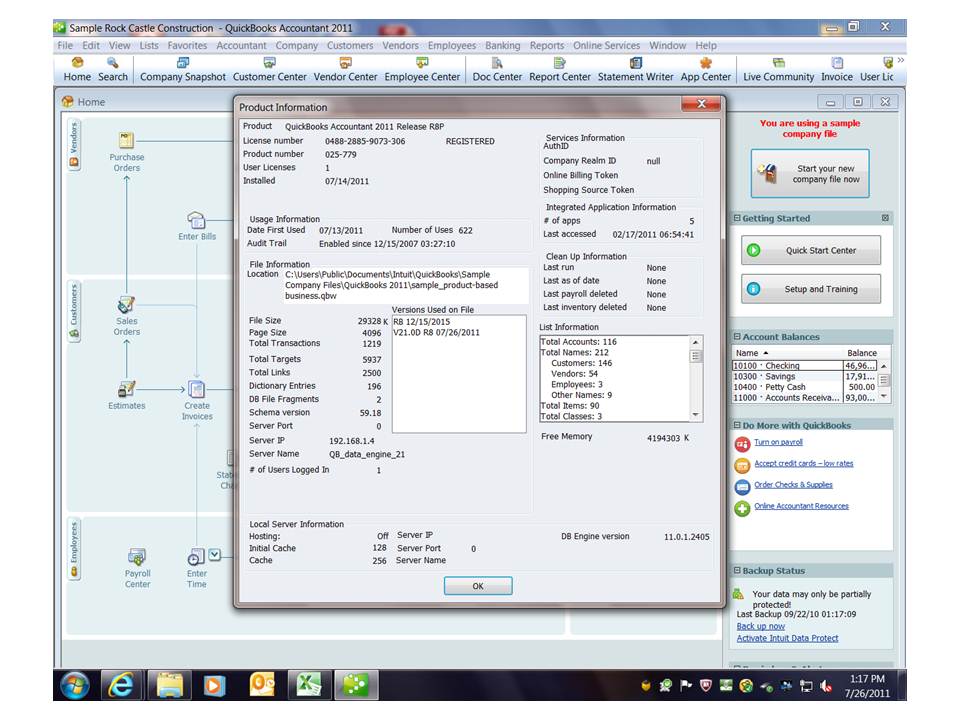The height and width of the screenshot is (720, 960).
Task: Select the Create Invoices icon
Action: tap(198, 393)
